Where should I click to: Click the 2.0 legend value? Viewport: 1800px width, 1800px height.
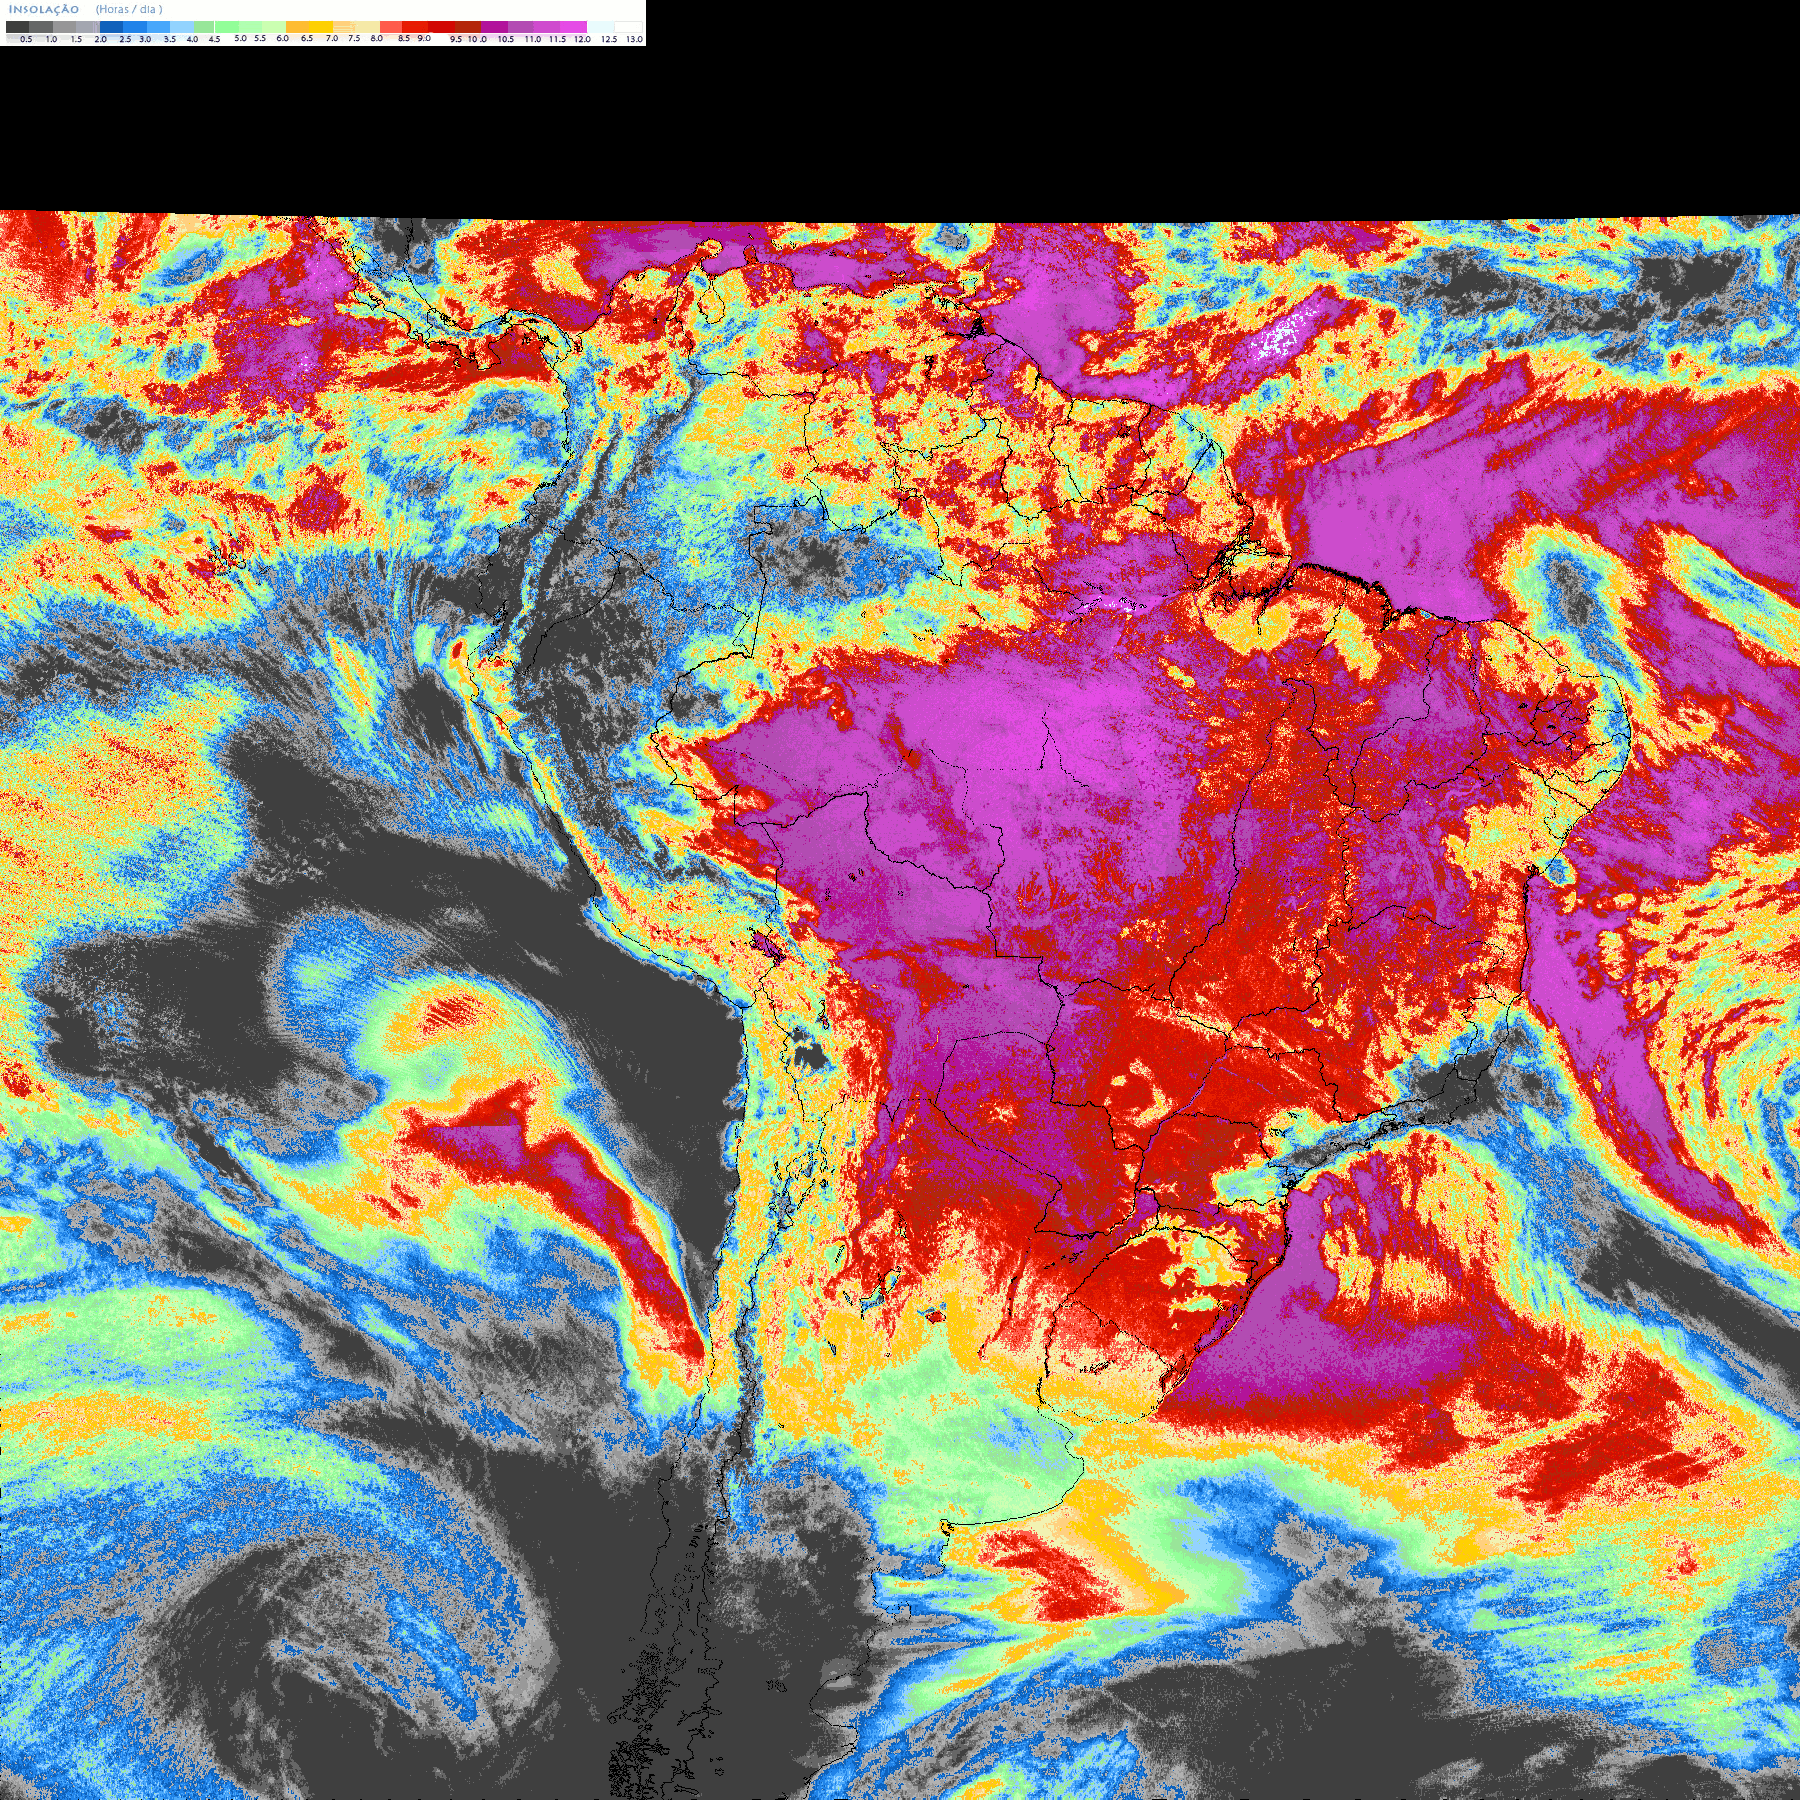pos(101,39)
